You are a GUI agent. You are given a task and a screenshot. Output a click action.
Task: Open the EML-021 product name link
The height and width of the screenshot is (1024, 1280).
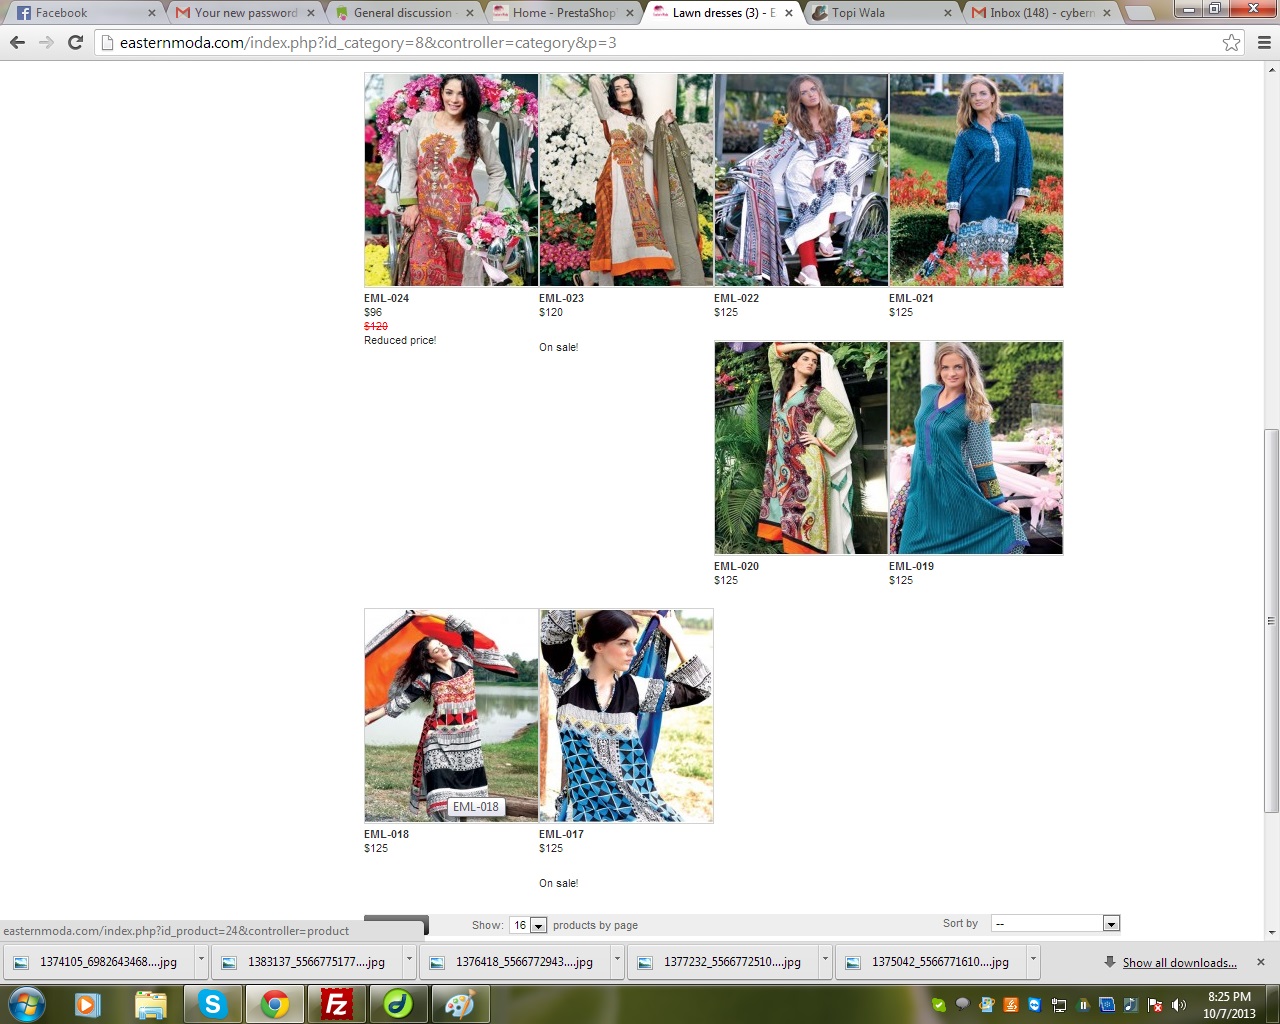(911, 298)
